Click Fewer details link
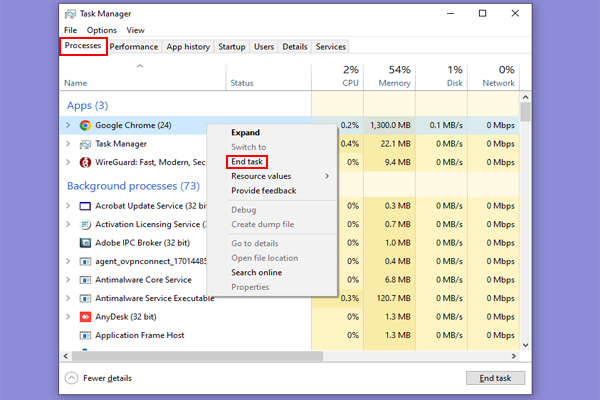600x400 pixels. point(107,378)
